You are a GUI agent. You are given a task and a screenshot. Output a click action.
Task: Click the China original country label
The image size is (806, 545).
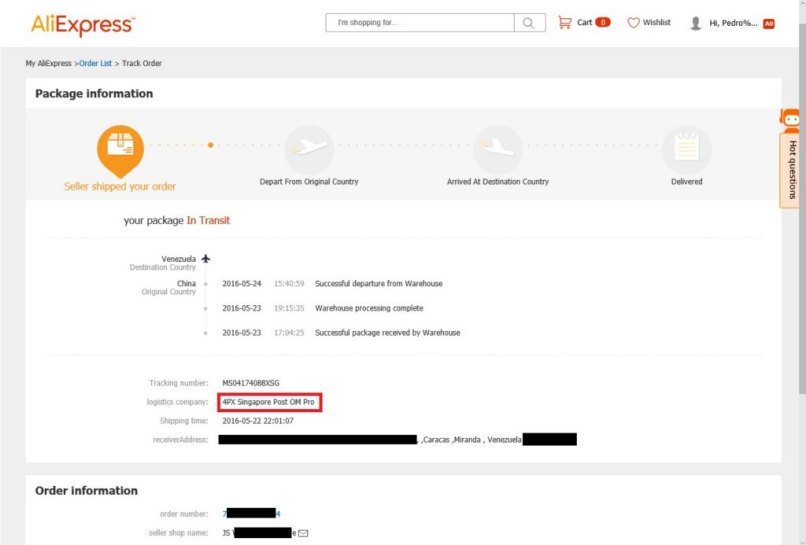click(x=186, y=283)
